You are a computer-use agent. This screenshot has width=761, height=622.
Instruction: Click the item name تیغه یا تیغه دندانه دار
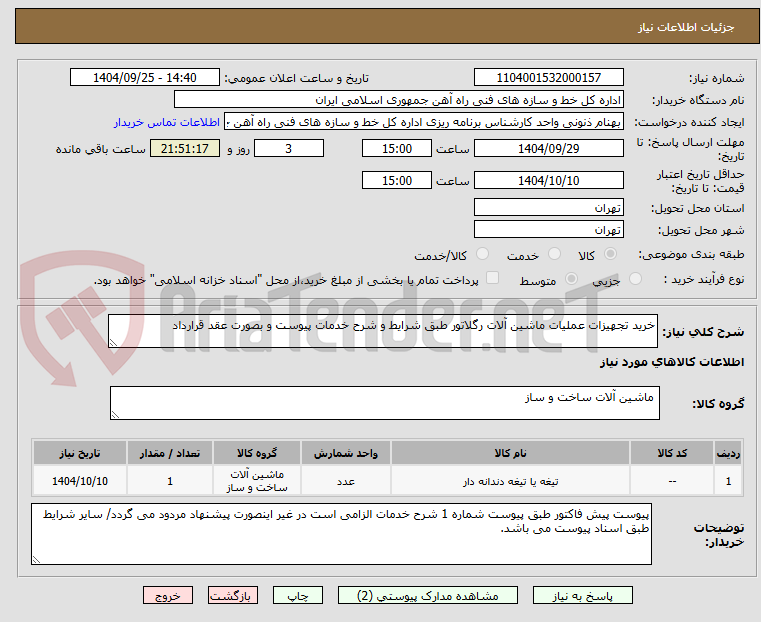(510, 481)
